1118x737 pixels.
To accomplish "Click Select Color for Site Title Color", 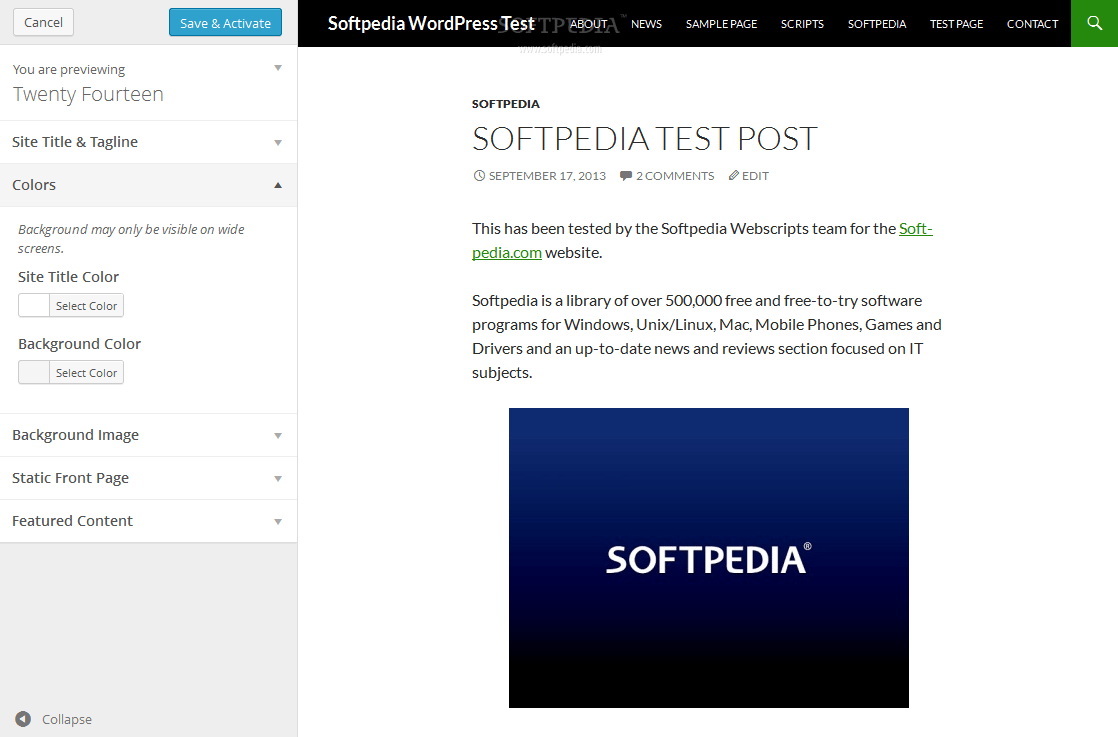I will point(86,306).
